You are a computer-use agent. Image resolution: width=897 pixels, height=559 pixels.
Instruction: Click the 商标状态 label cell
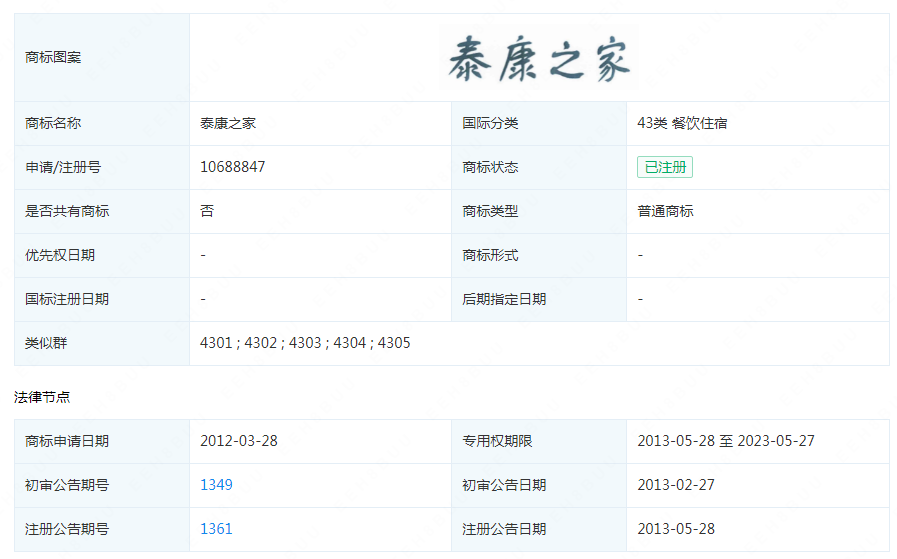click(x=539, y=168)
